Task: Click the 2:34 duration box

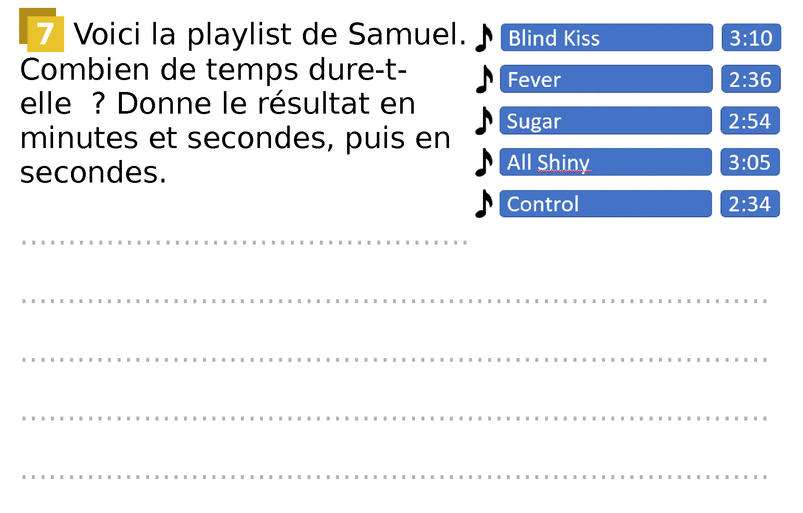Action: click(x=750, y=204)
